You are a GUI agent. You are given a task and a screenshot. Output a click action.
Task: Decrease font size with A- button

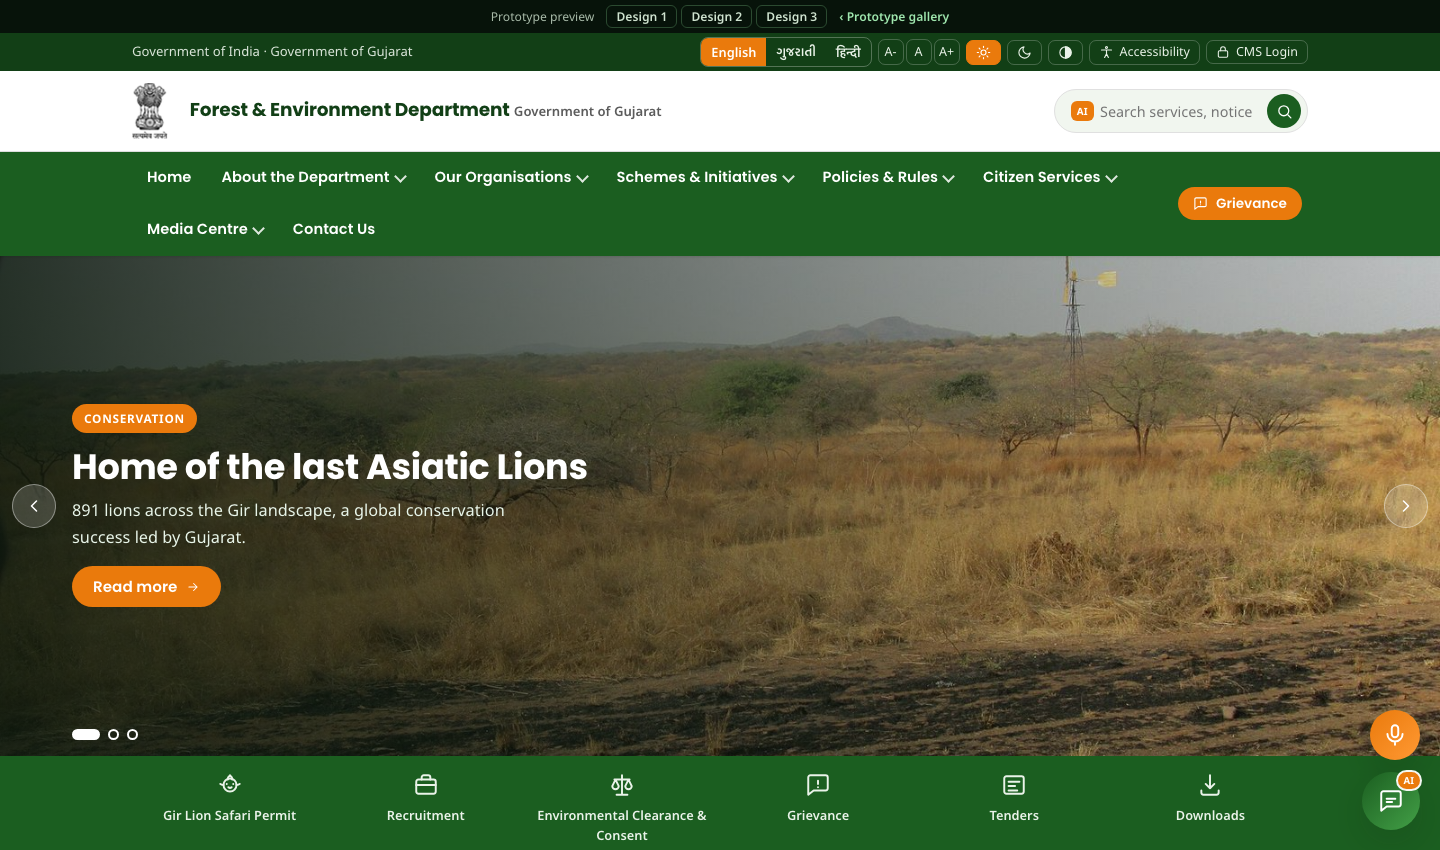[891, 52]
